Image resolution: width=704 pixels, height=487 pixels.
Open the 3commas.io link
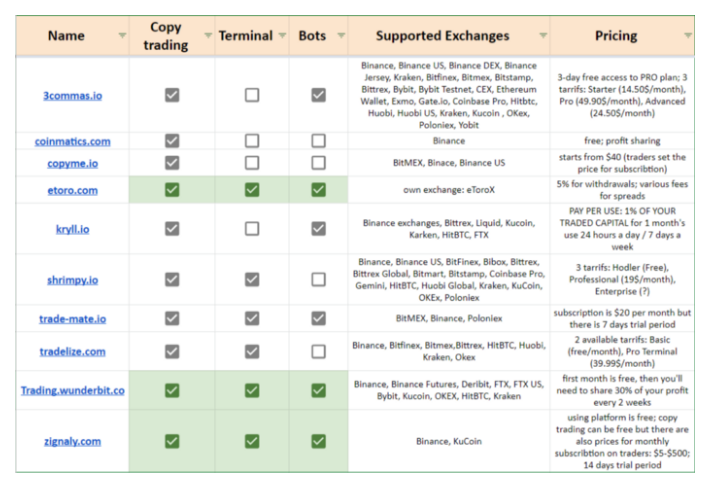click(71, 95)
